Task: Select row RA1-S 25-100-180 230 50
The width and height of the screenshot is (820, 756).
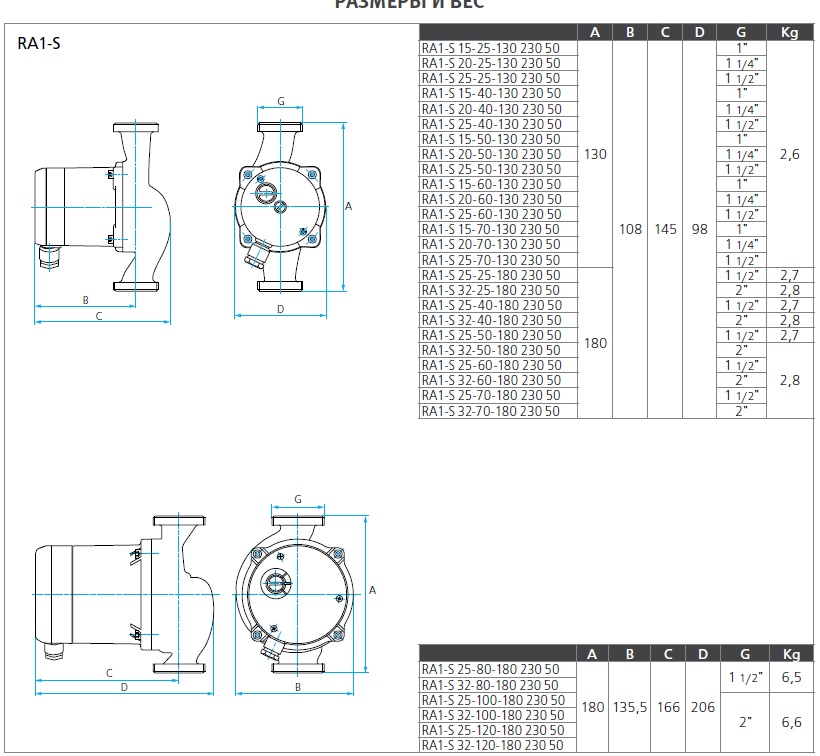Action: (x=498, y=701)
